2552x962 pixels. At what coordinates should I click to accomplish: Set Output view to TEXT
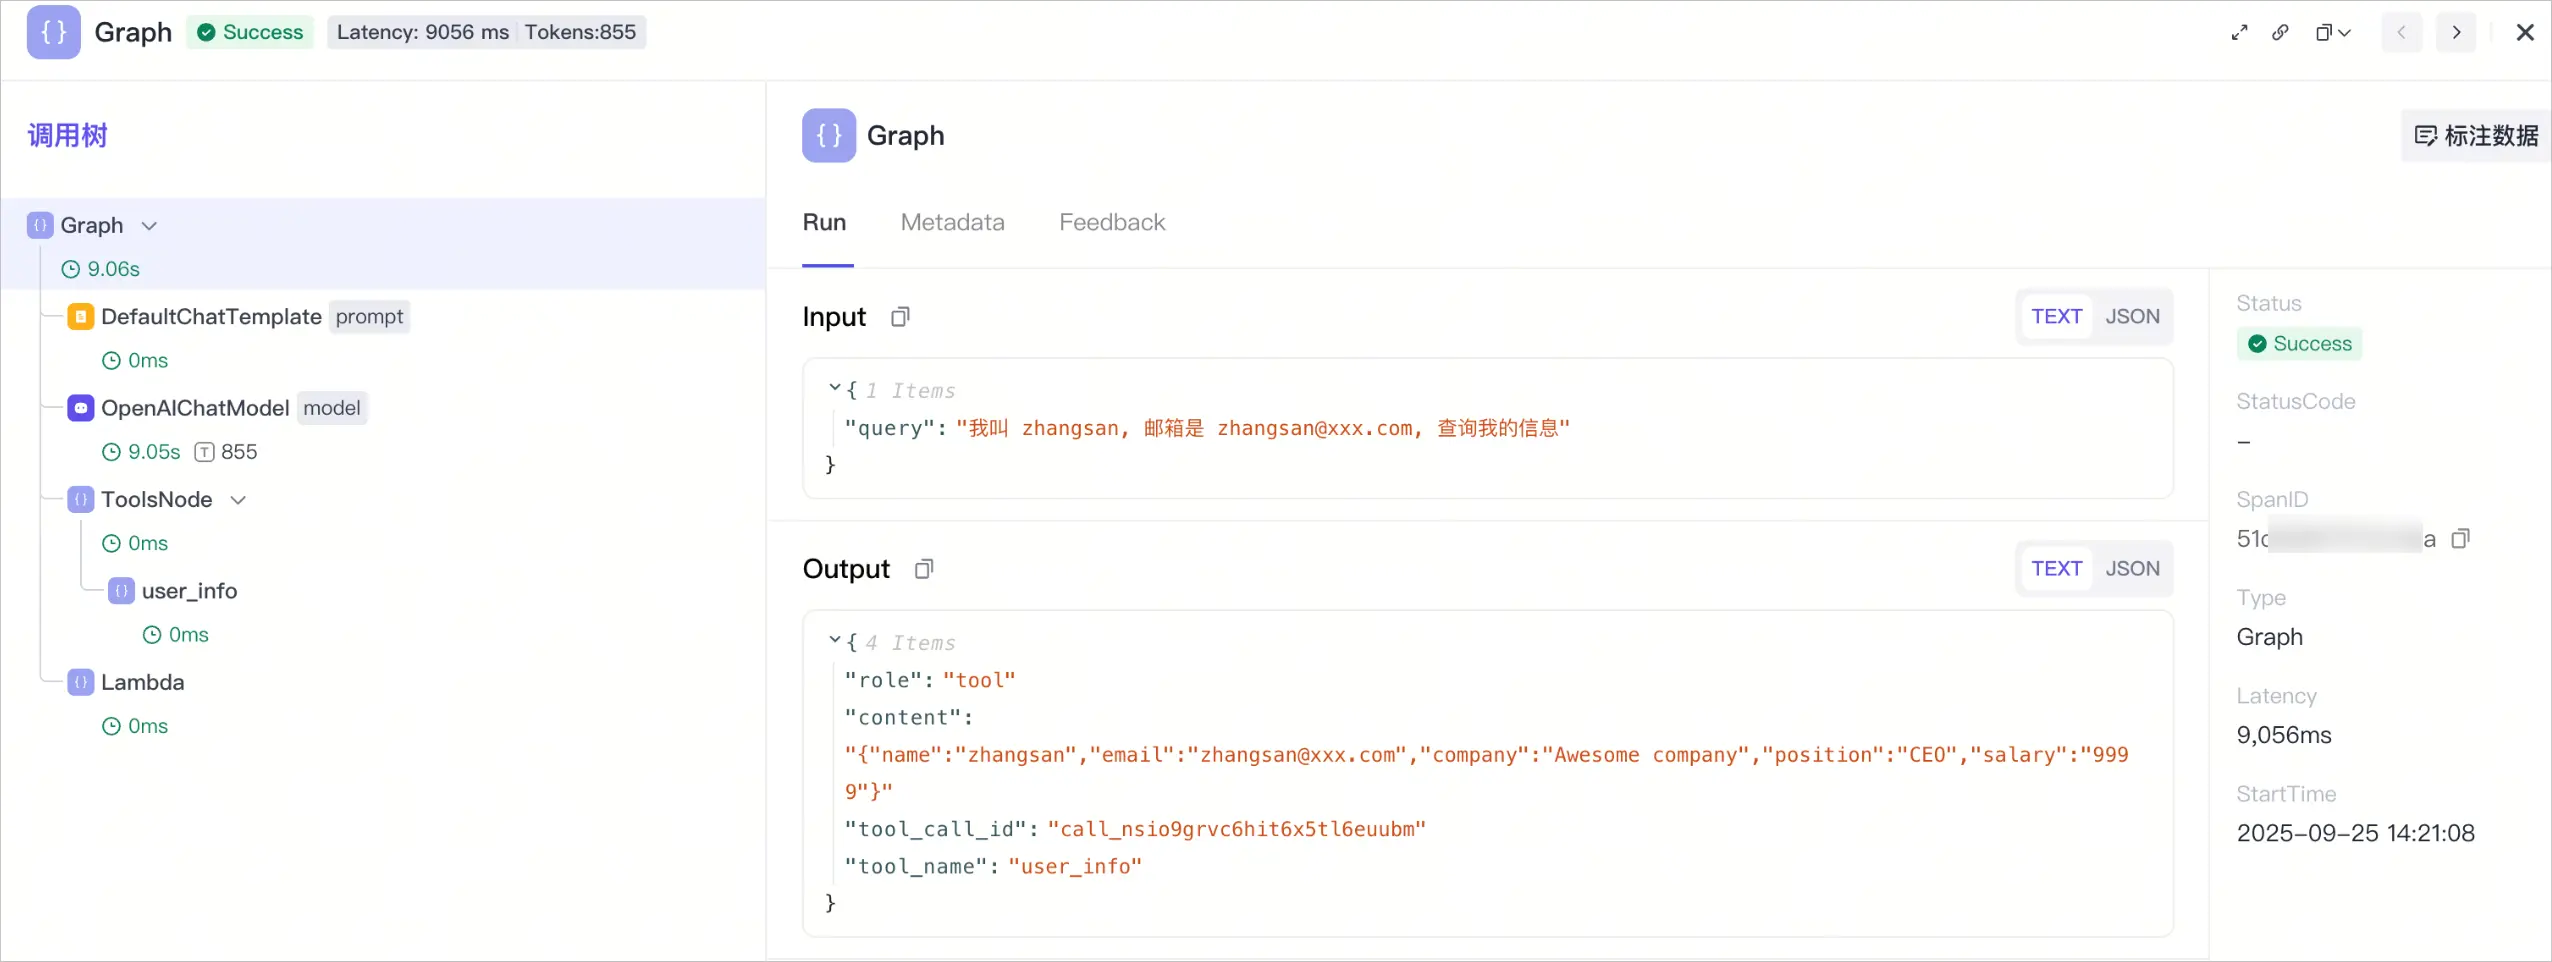pyautogui.click(x=2056, y=569)
